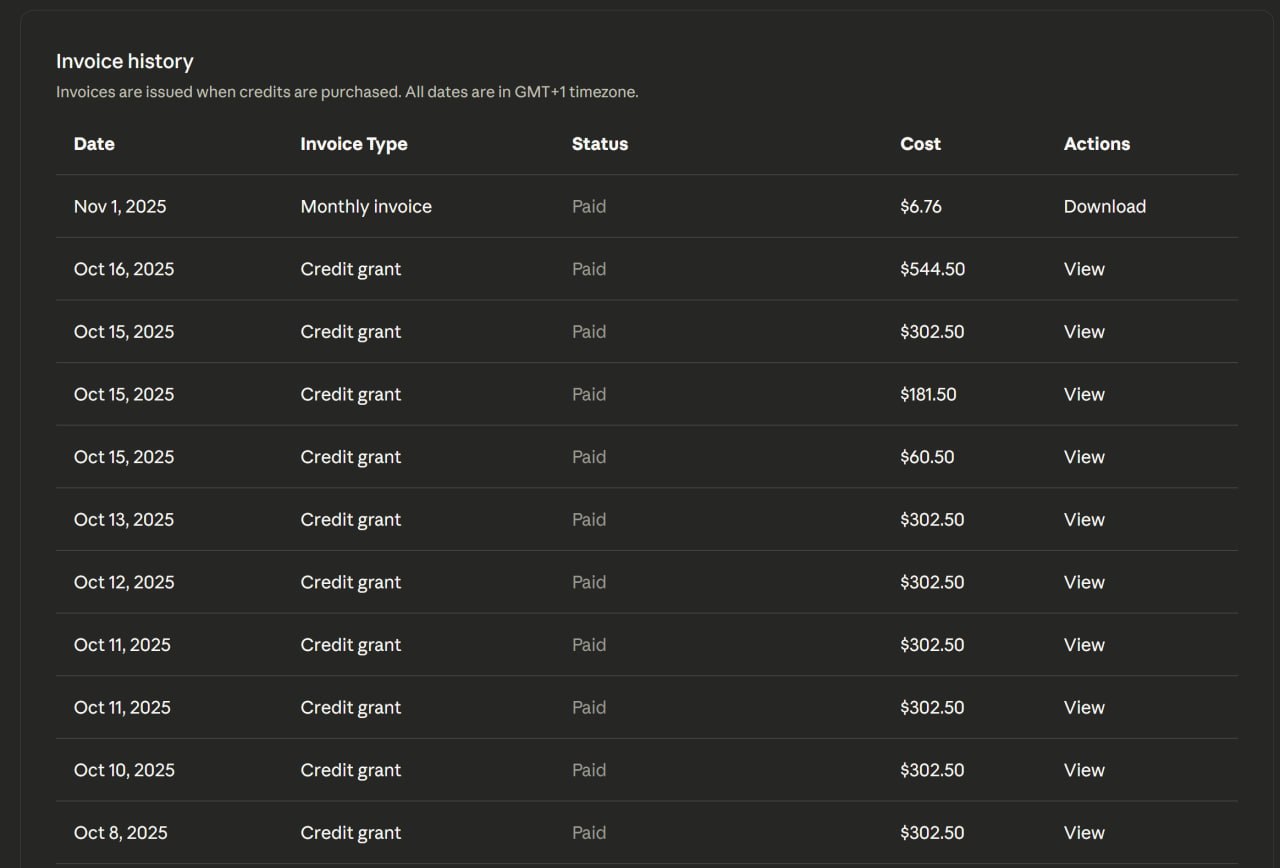The width and height of the screenshot is (1280, 868).
Task: Click the Monthly invoice type cell
Action: coord(366,207)
